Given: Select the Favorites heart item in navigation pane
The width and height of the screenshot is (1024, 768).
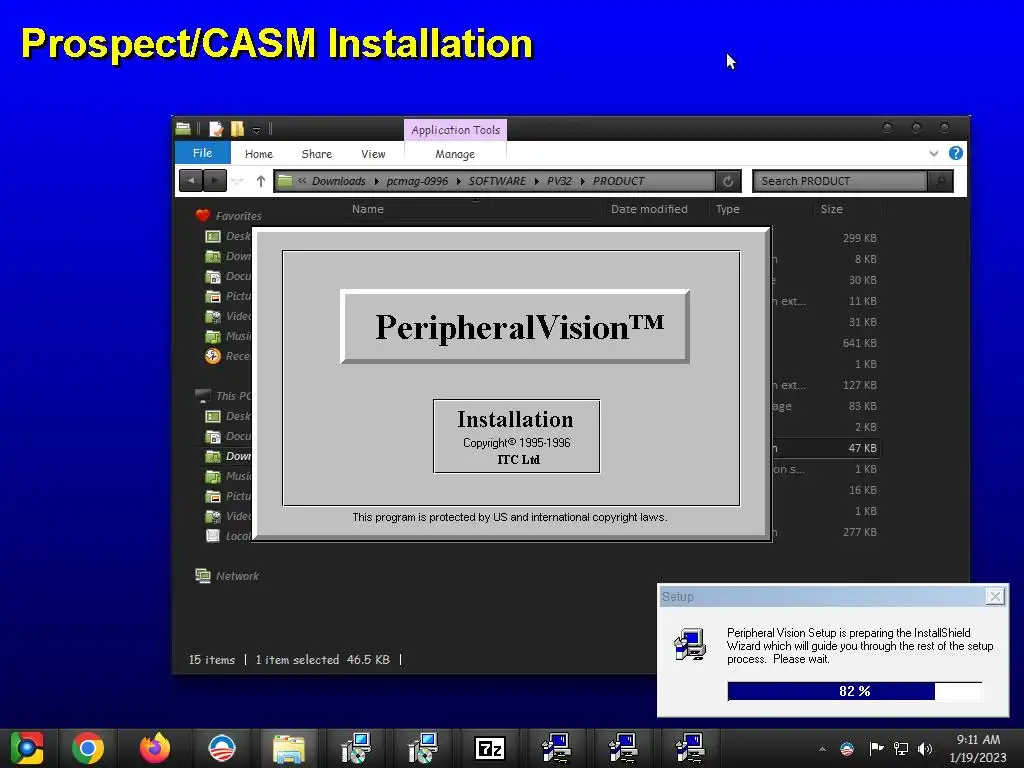Looking at the screenshot, I should (229, 216).
